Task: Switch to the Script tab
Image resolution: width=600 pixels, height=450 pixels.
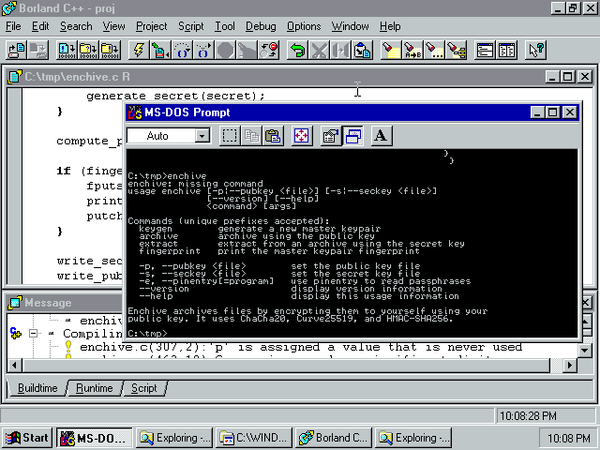Action: (x=144, y=388)
